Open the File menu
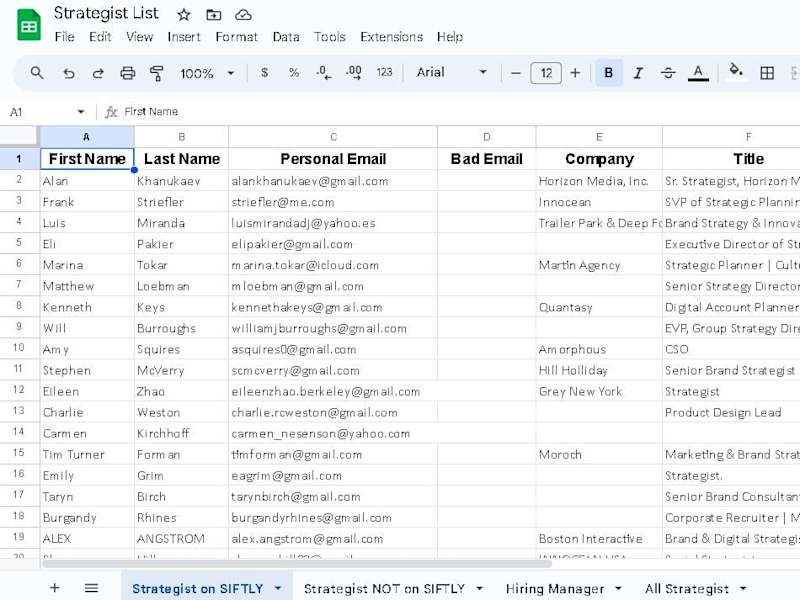 tap(64, 37)
